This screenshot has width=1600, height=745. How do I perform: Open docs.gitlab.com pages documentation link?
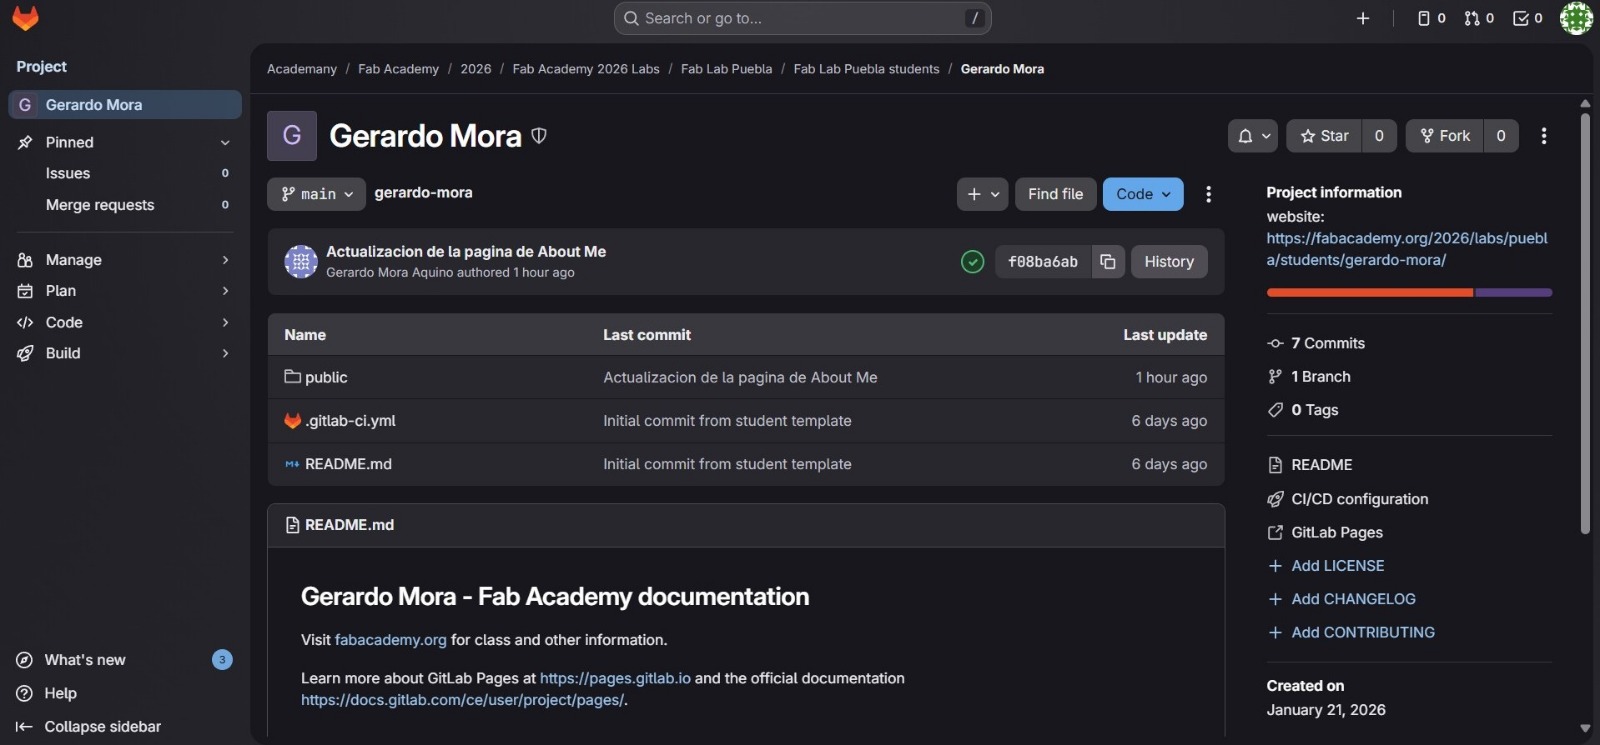coord(462,700)
